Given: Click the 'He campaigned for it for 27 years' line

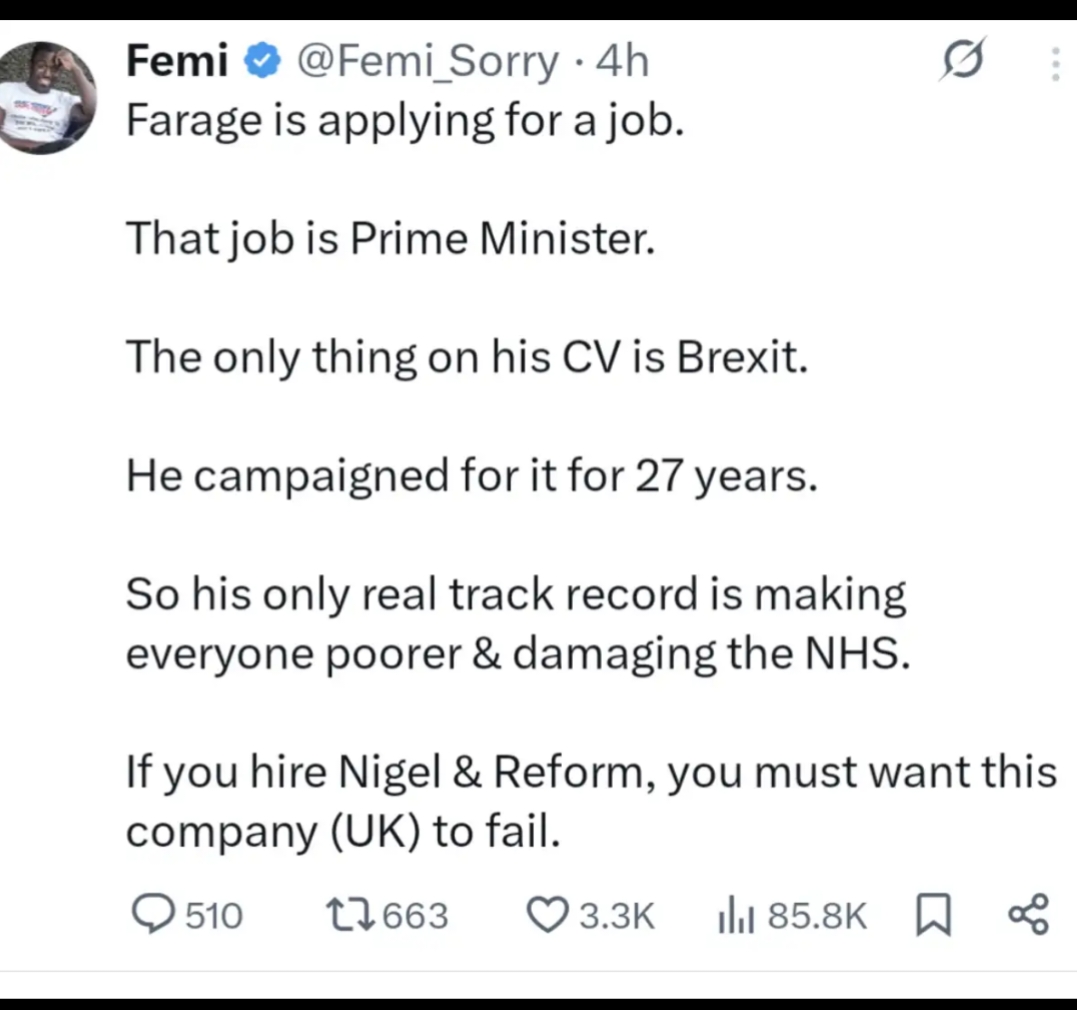Looking at the screenshot, I should click(x=472, y=476).
